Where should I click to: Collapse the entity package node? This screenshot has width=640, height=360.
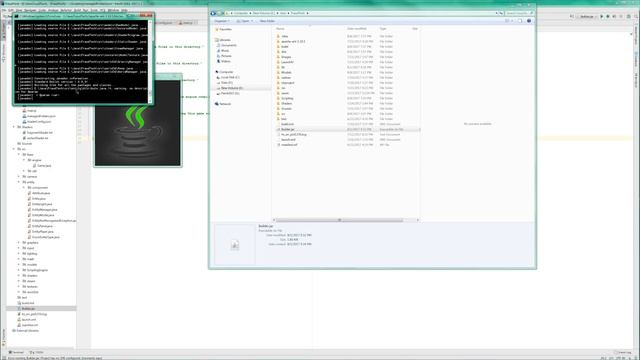[x=19, y=182]
